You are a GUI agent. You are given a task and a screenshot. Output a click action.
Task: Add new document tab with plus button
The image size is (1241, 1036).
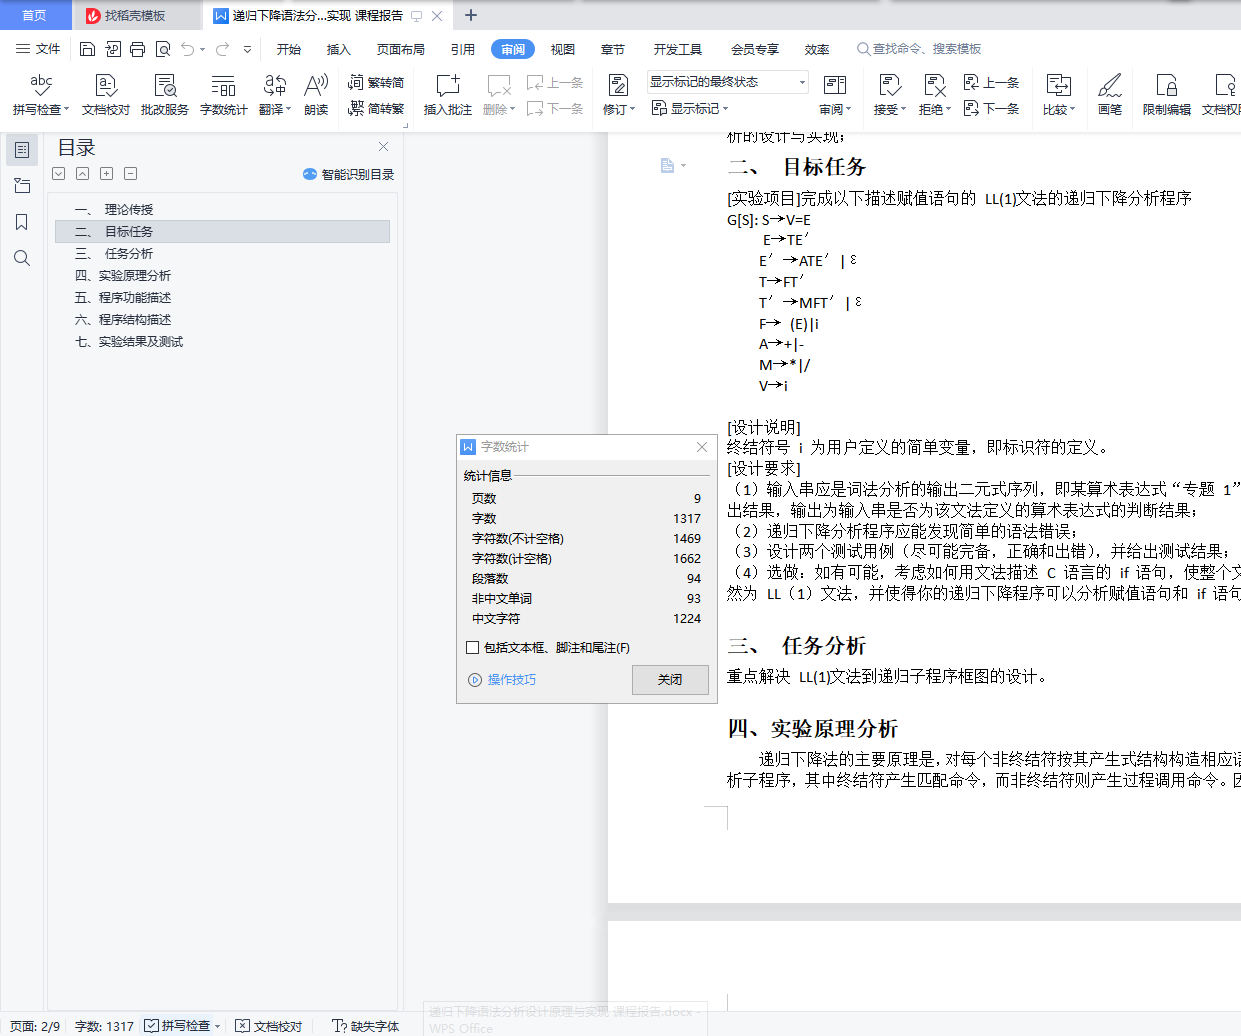471,15
